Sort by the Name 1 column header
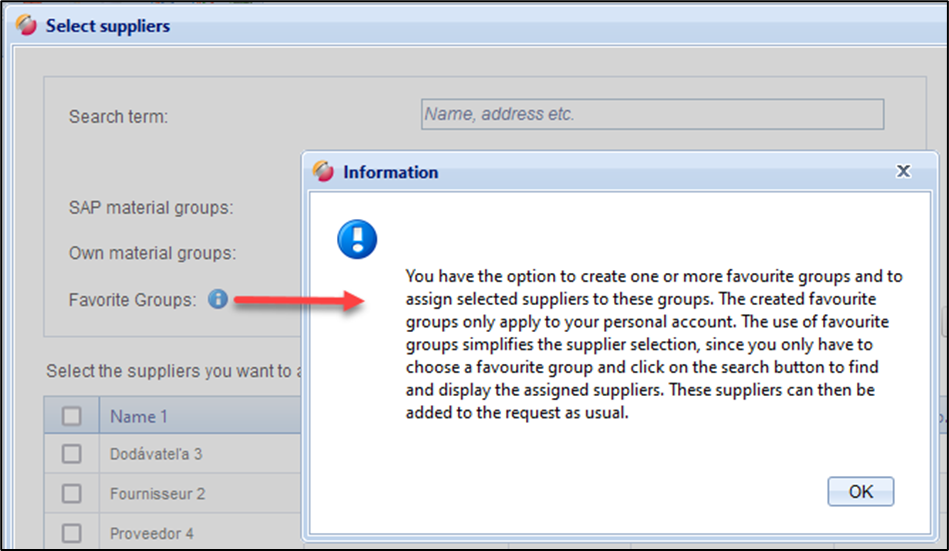 (139, 416)
